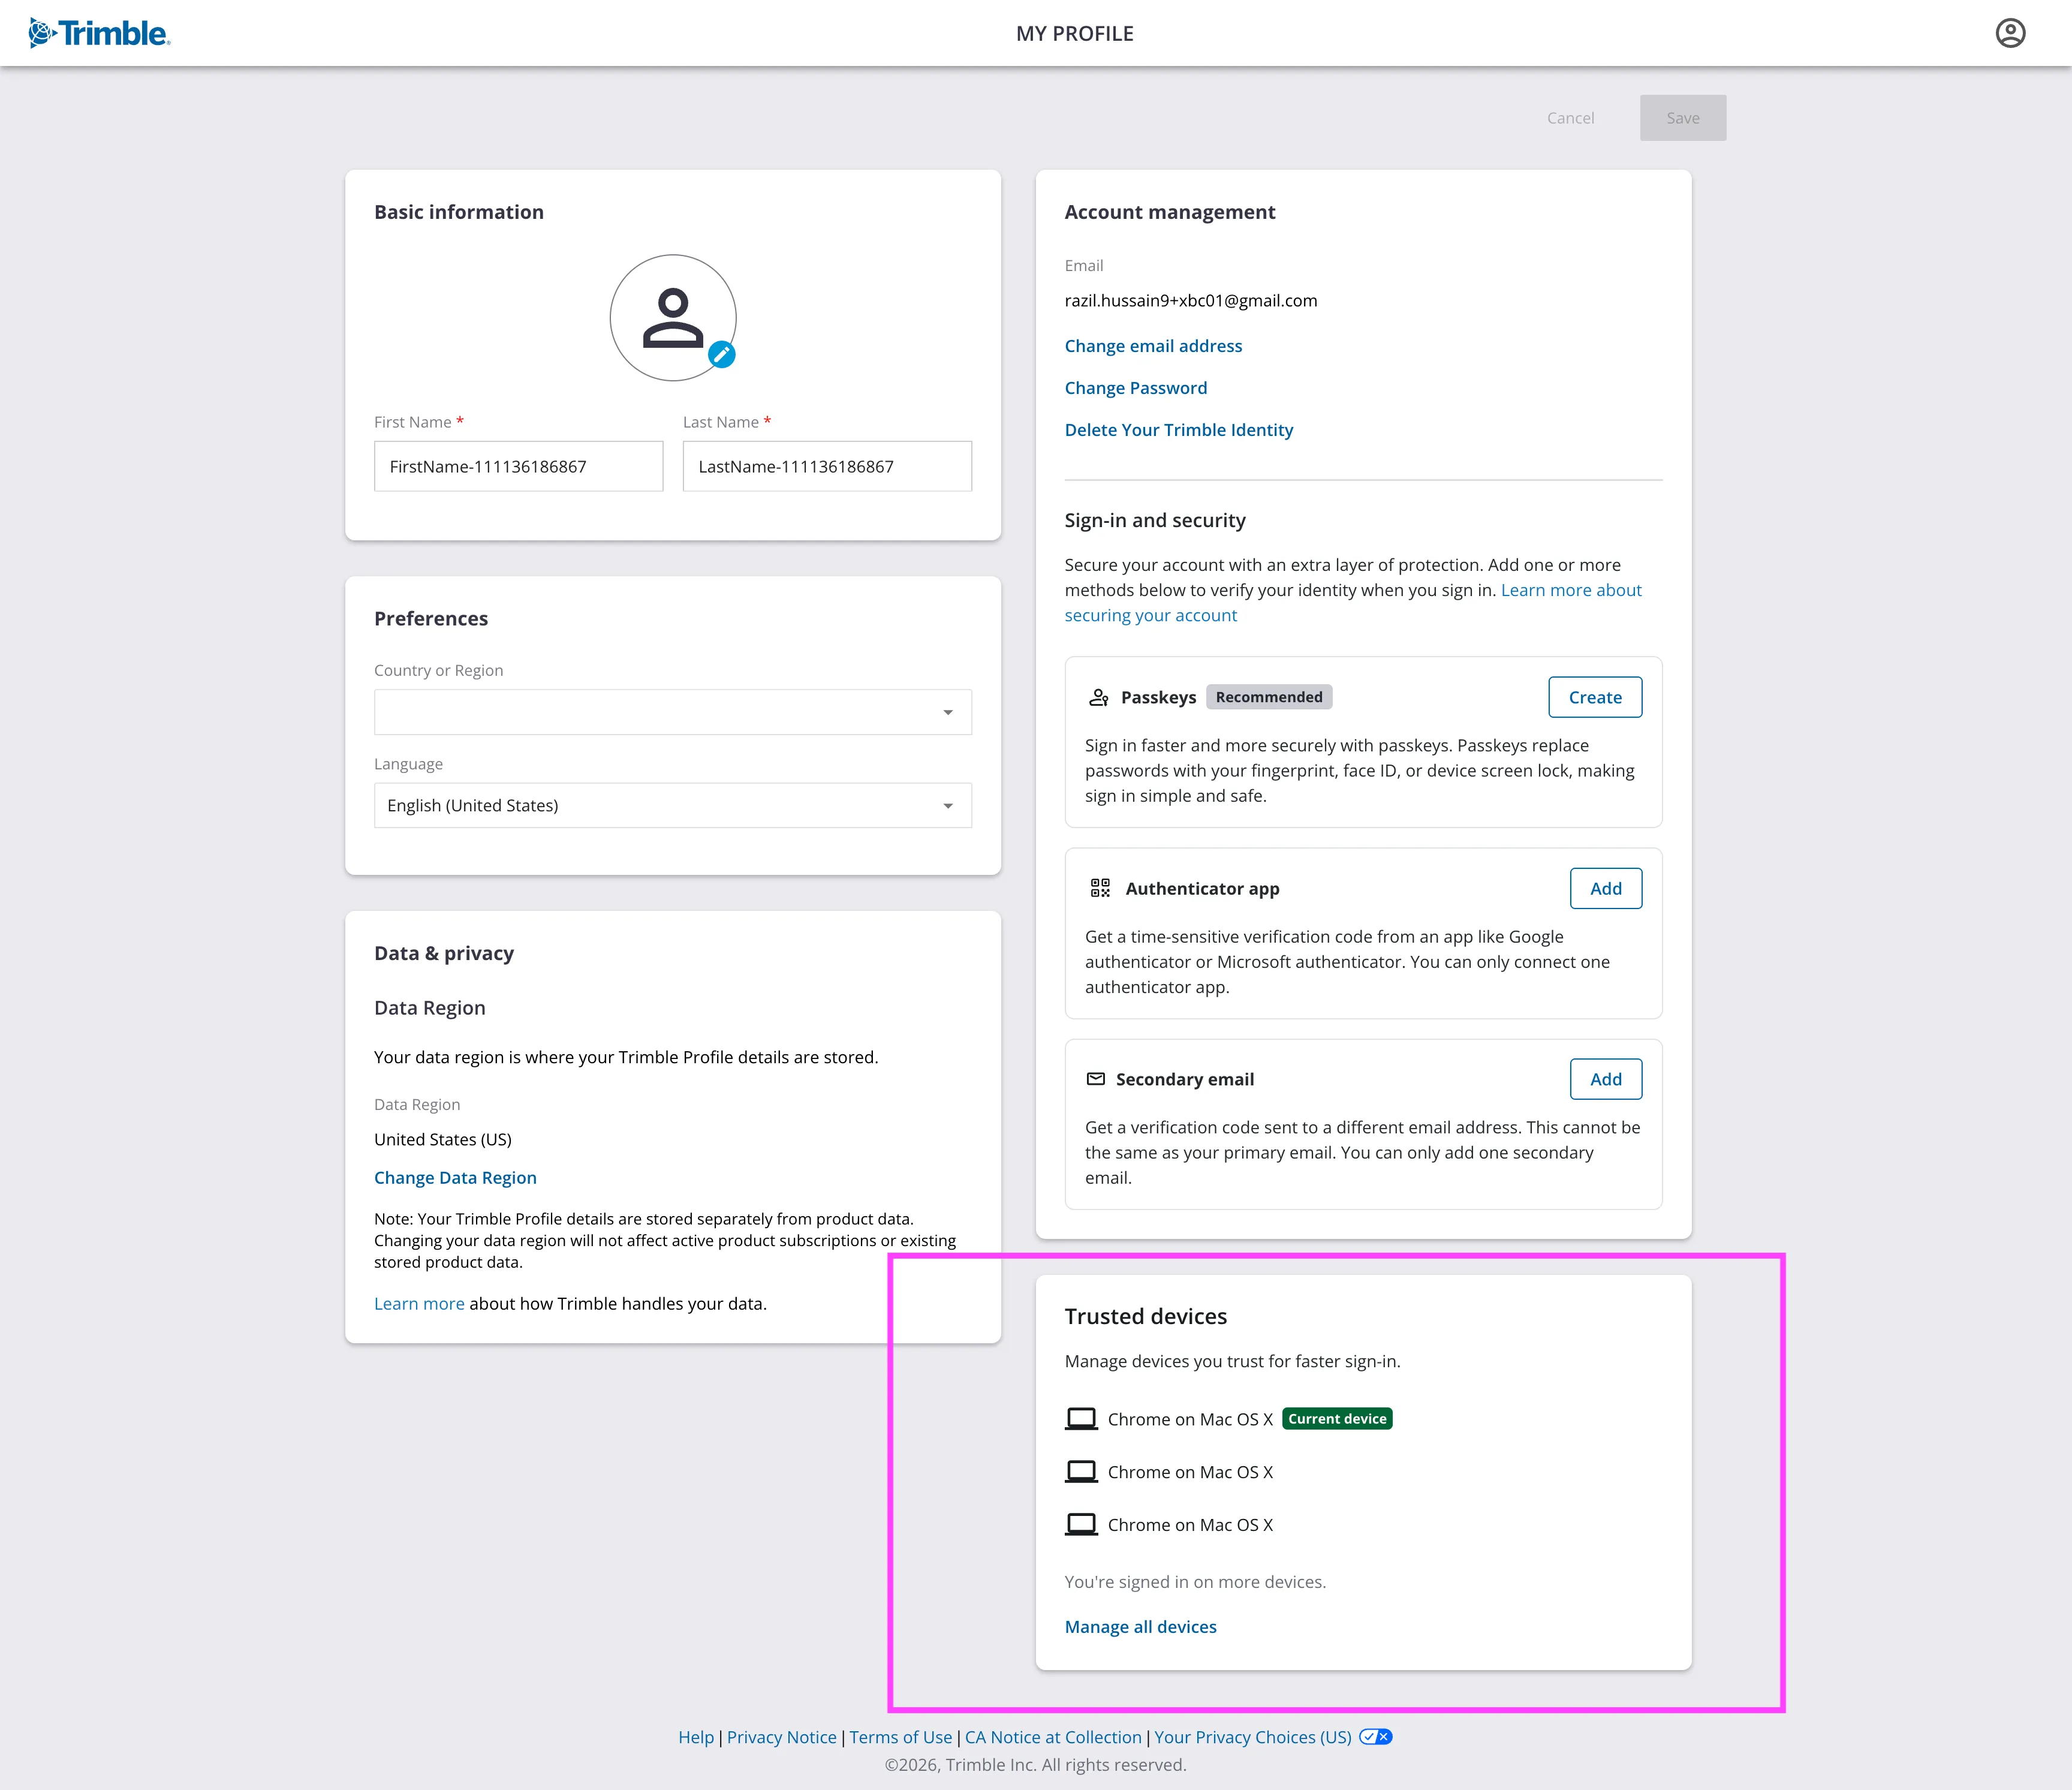The height and width of the screenshot is (1790, 2072).
Task: Click the Save button
Action: point(1683,118)
